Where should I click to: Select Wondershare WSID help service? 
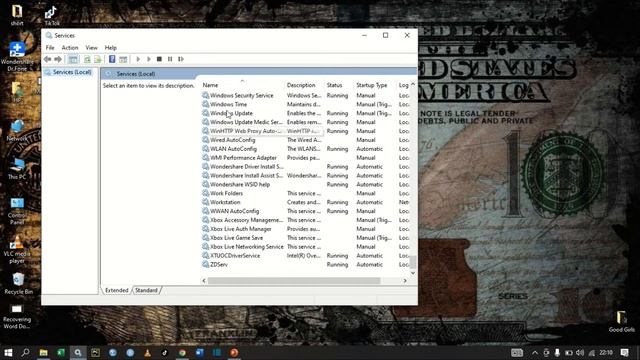coord(305,184)
